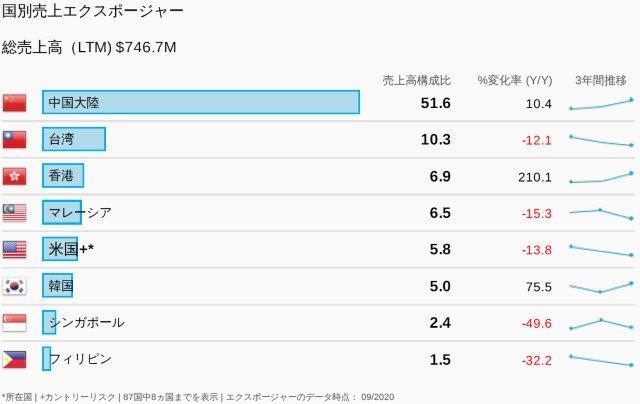Select the 中国大陸 revenue bar

point(200,103)
